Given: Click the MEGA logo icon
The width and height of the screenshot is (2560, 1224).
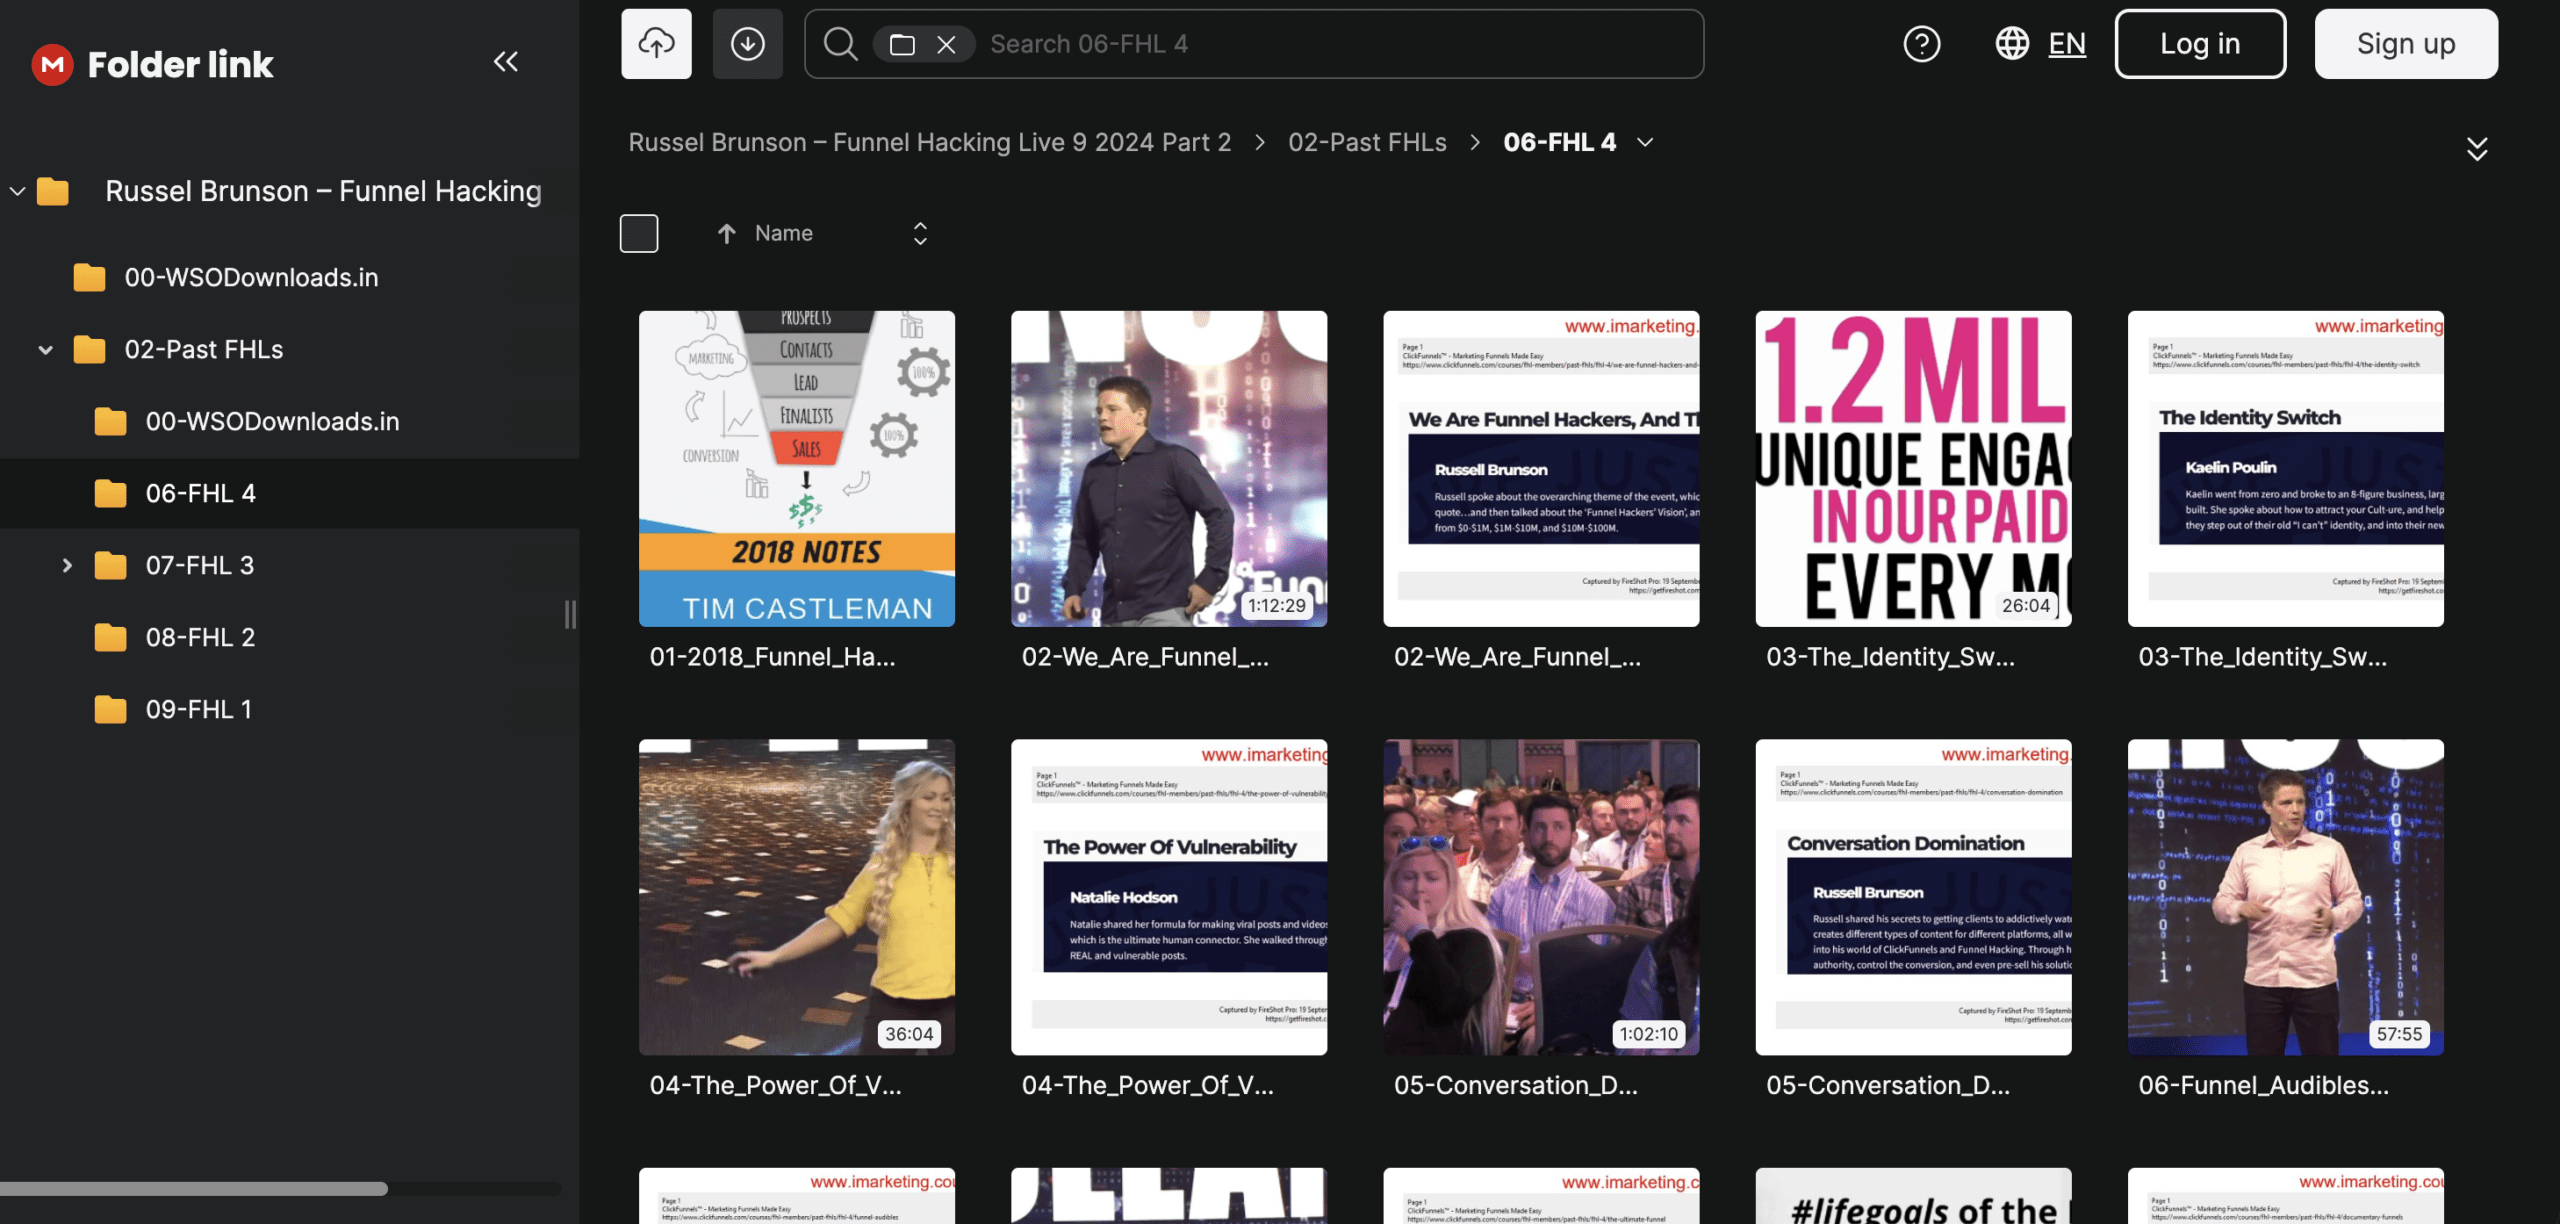Looking at the screenshot, I should tap(52, 65).
